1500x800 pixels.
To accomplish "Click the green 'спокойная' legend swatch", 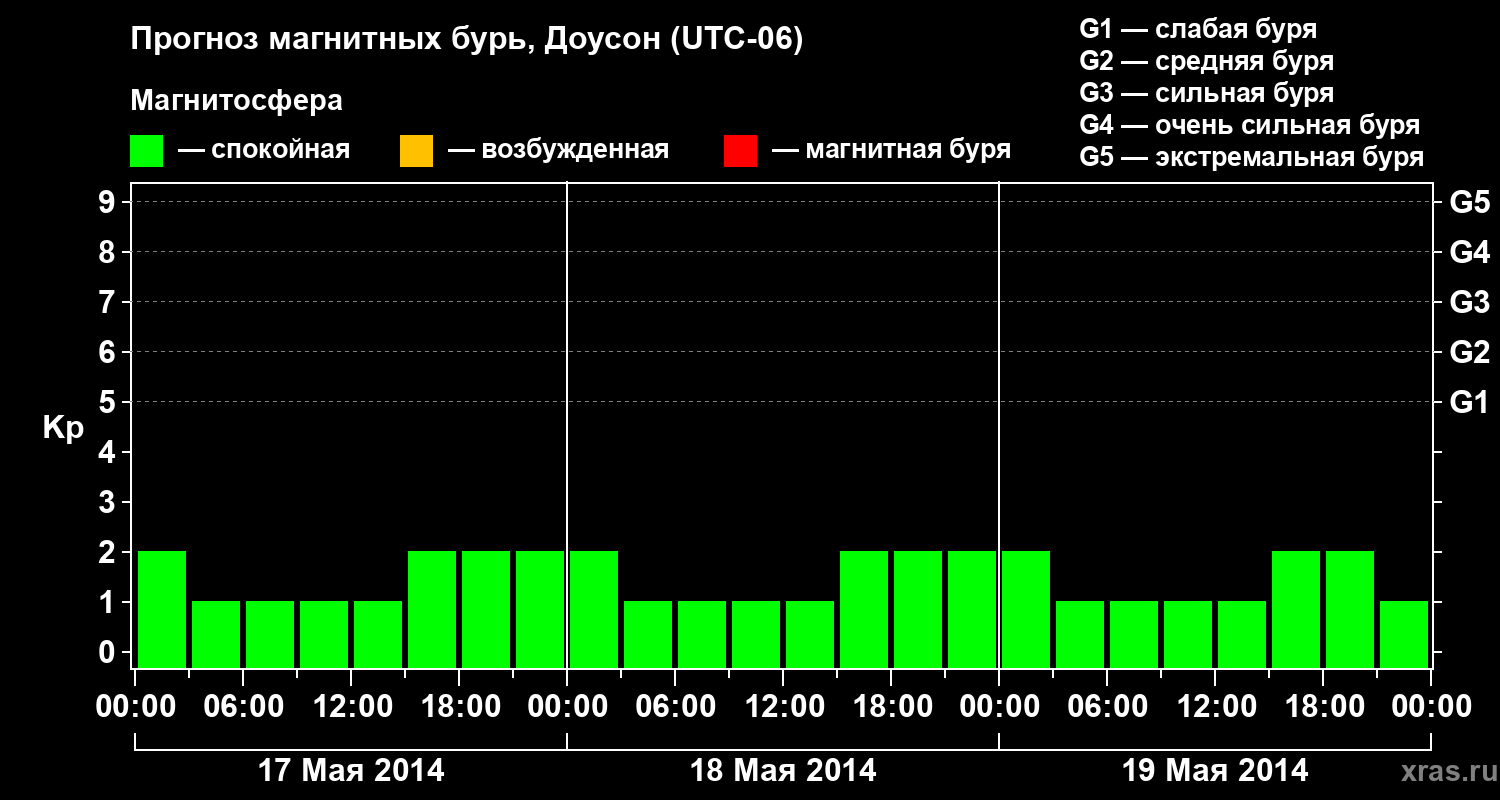I will (147, 151).
